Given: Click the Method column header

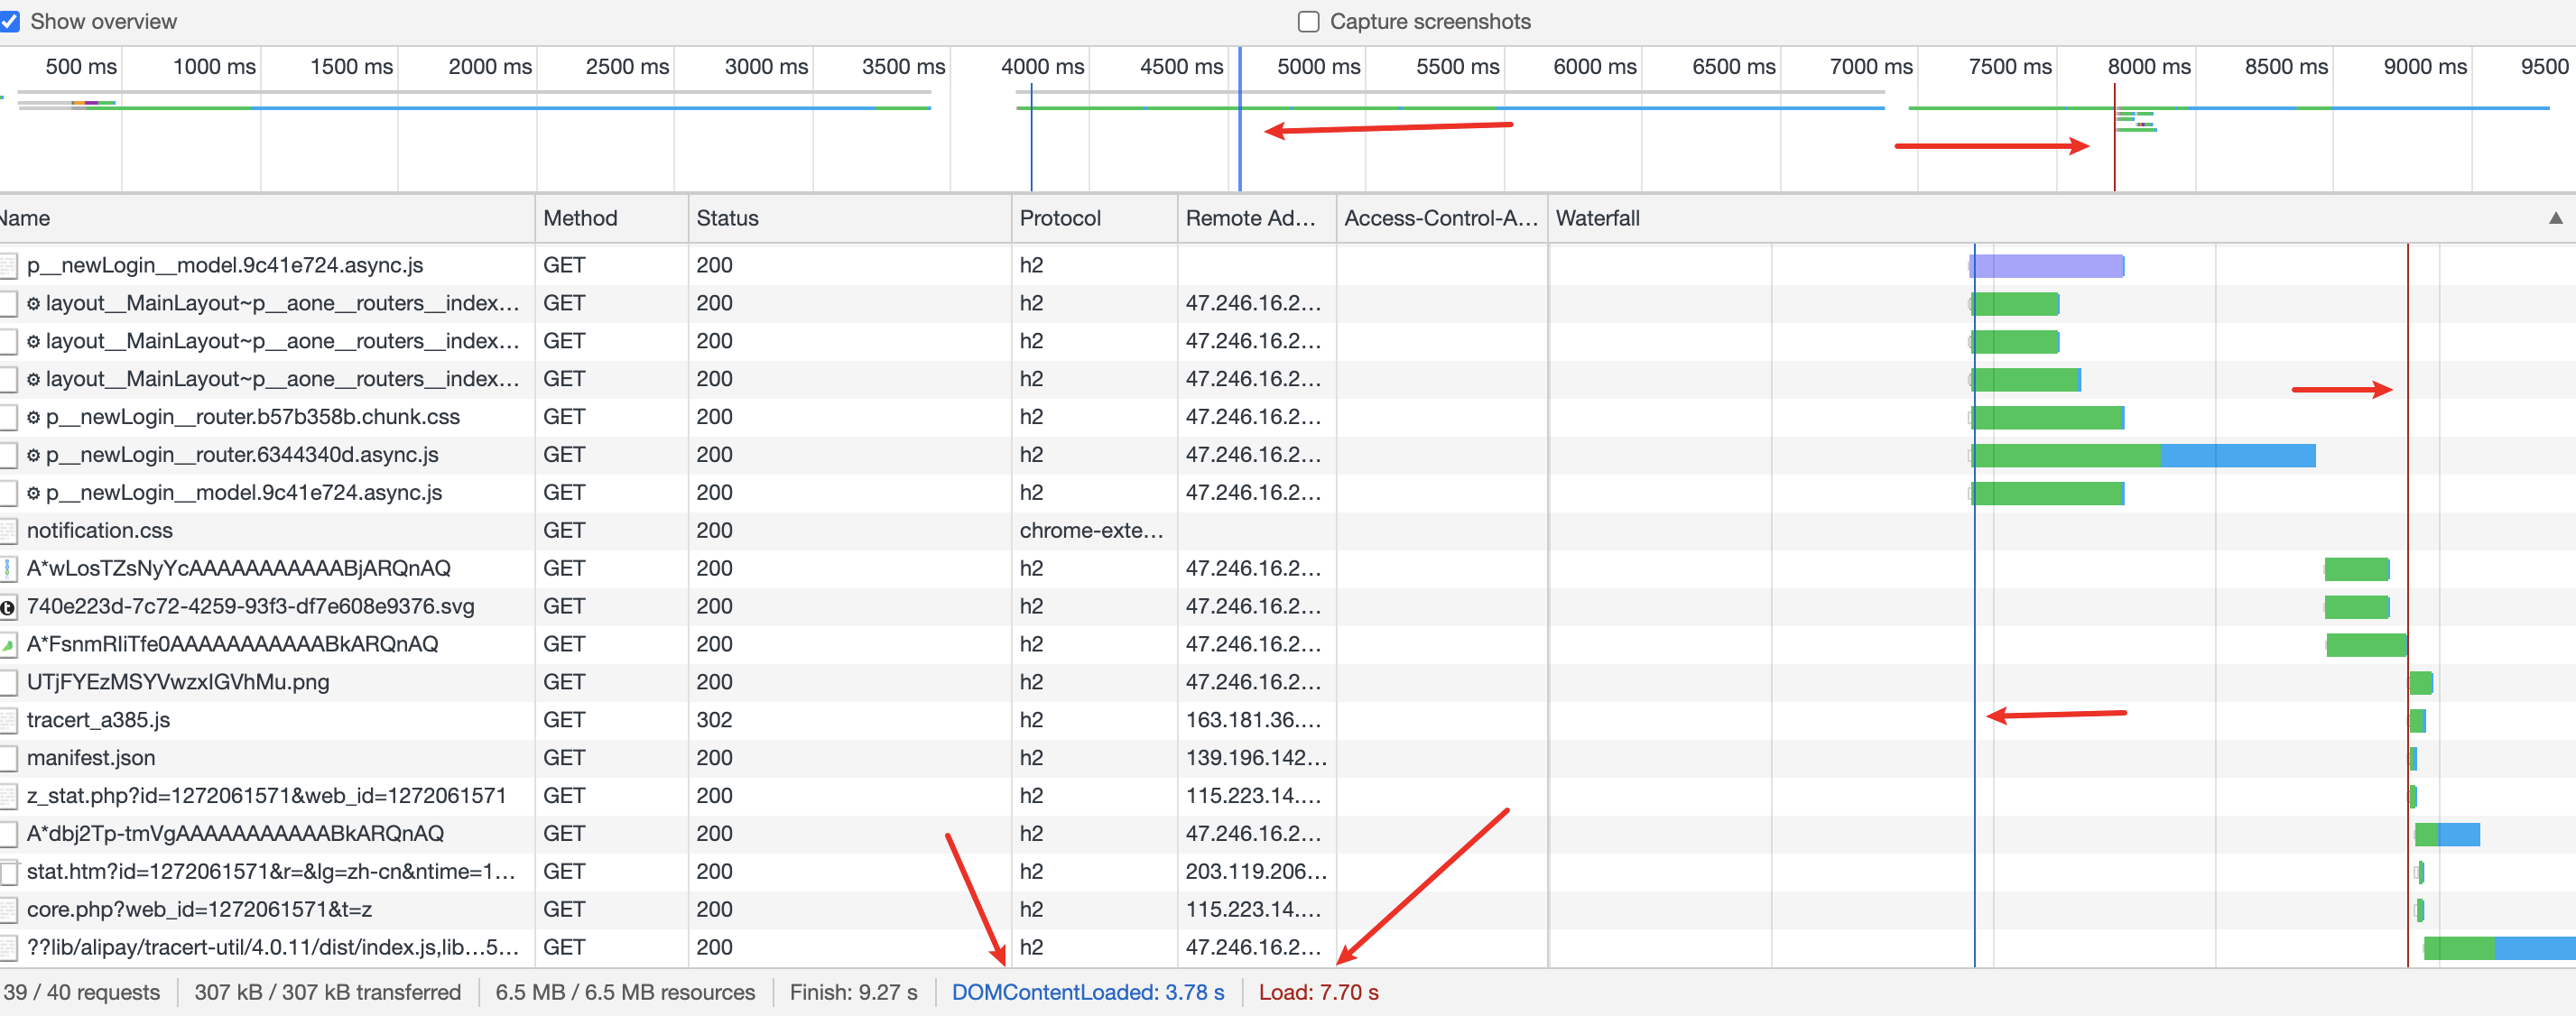Looking at the screenshot, I should pyautogui.click(x=580, y=218).
